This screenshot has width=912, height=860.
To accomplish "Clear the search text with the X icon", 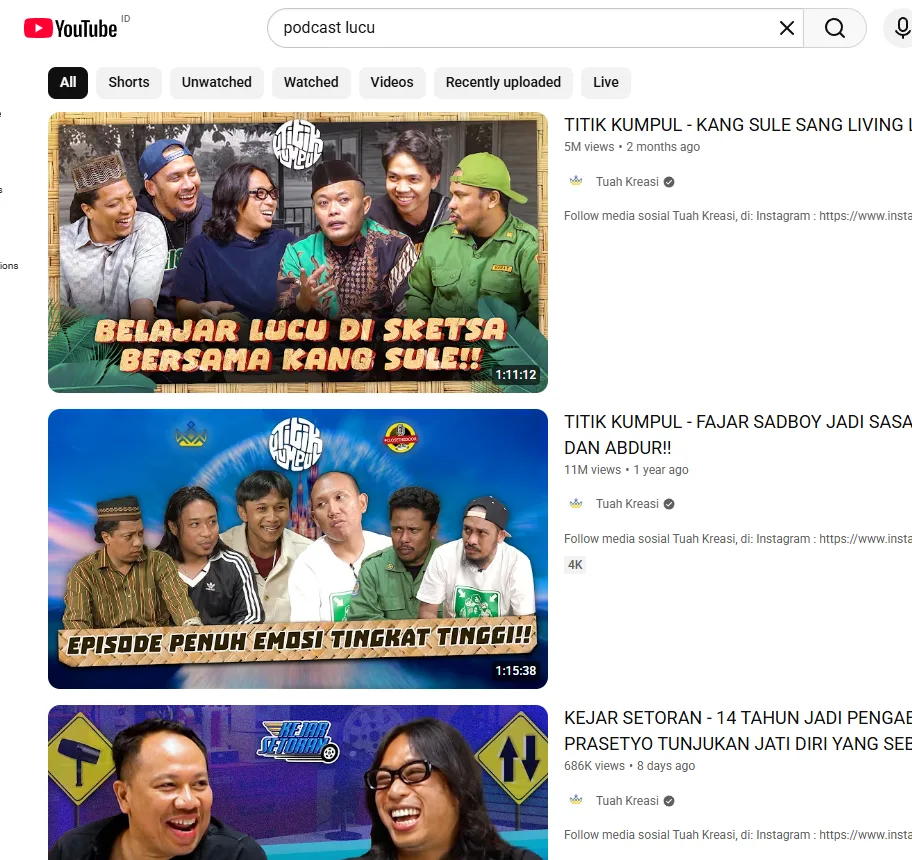I will 786,28.
